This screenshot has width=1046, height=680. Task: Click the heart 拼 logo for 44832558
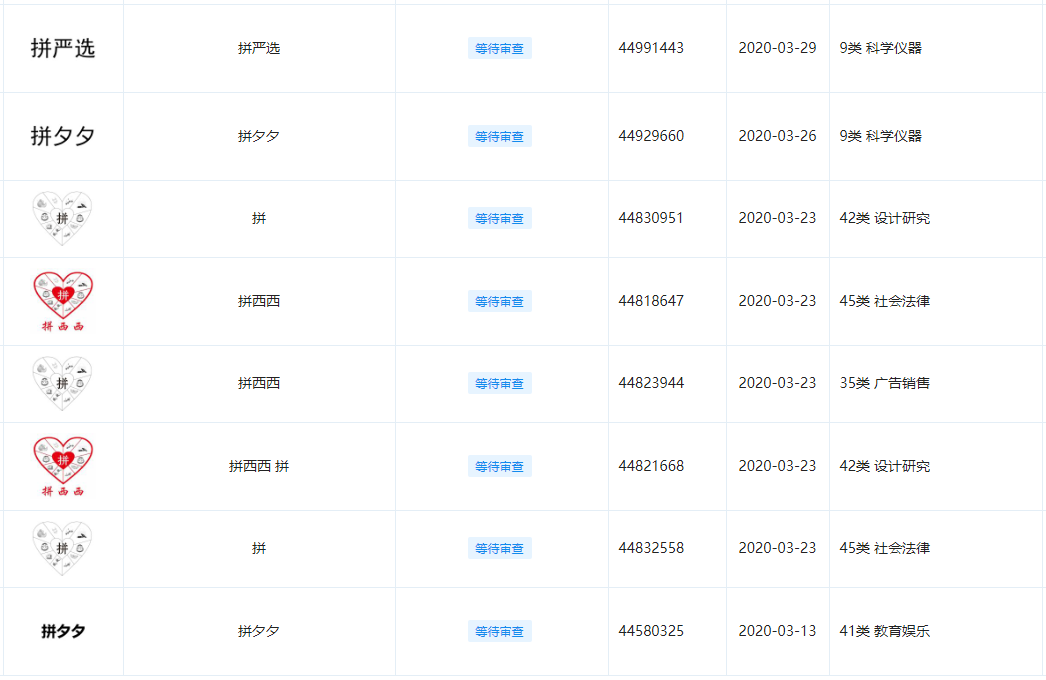point(61,548)
